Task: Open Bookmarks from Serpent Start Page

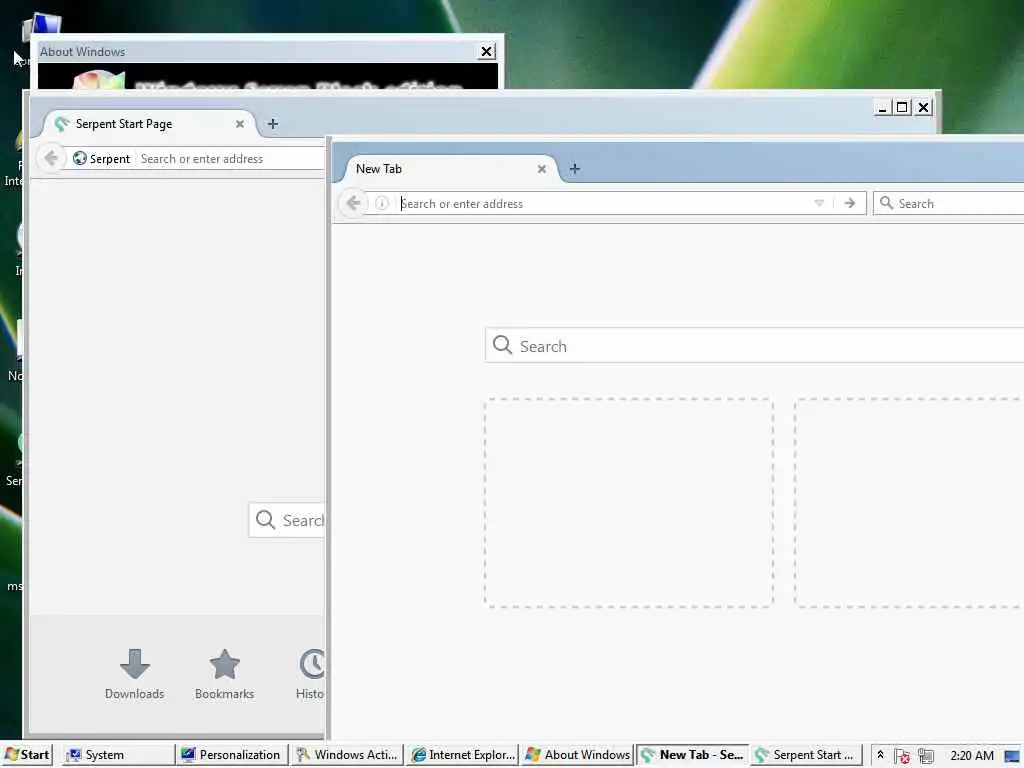Action: click(224, 675)
